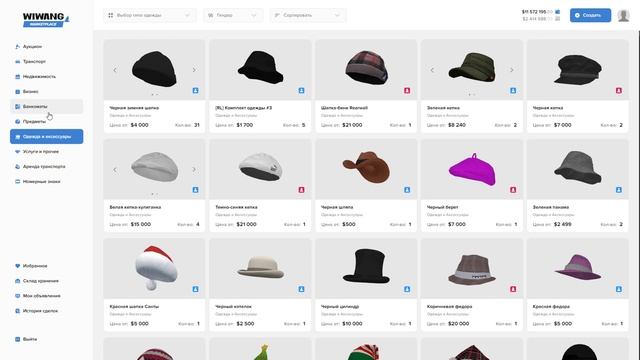Open the plaid beanie thumbnail
640x360 pixels.
367,67
